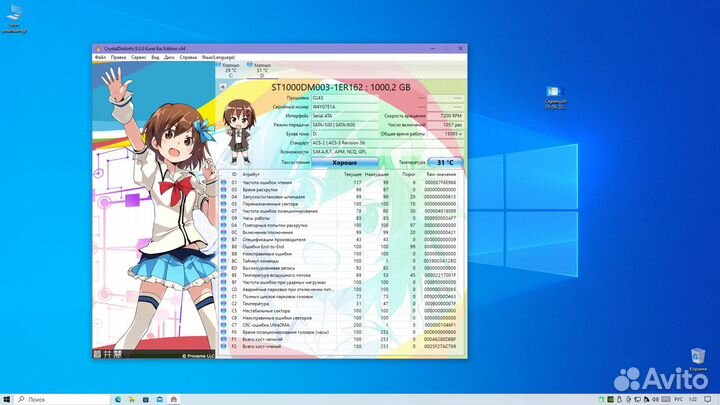
Task: Open the Windows Start menu
Action: (6, 399)
